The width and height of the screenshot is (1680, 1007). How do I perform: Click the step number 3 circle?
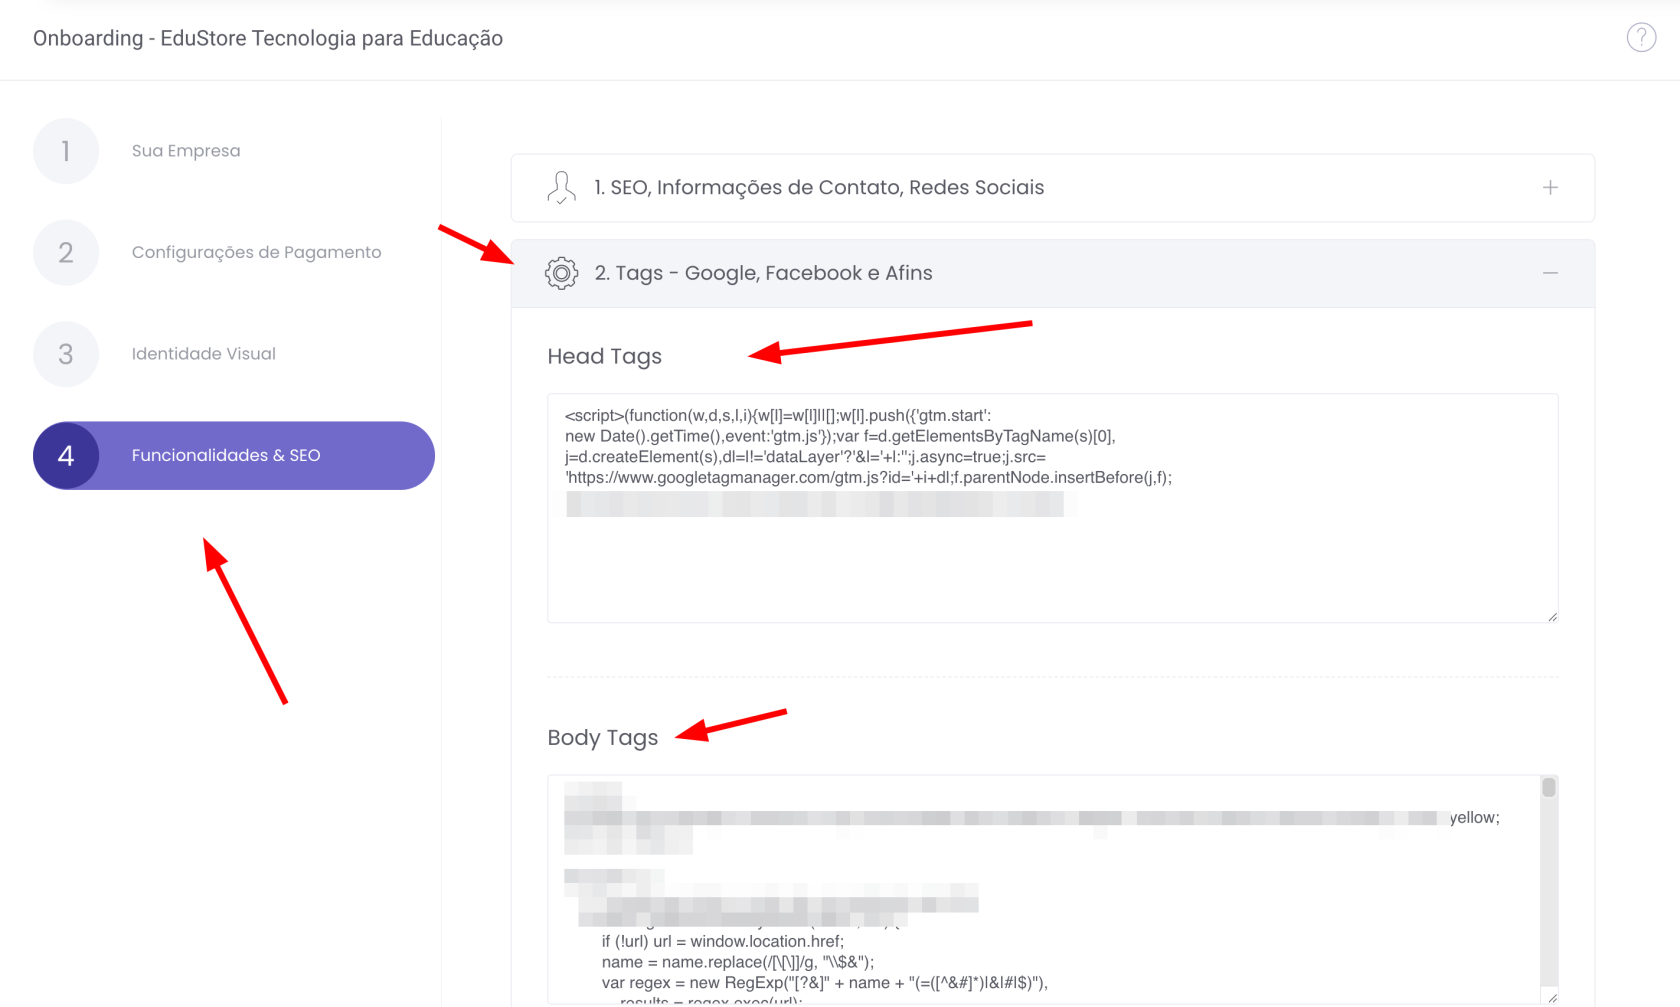tap(66, 354)
